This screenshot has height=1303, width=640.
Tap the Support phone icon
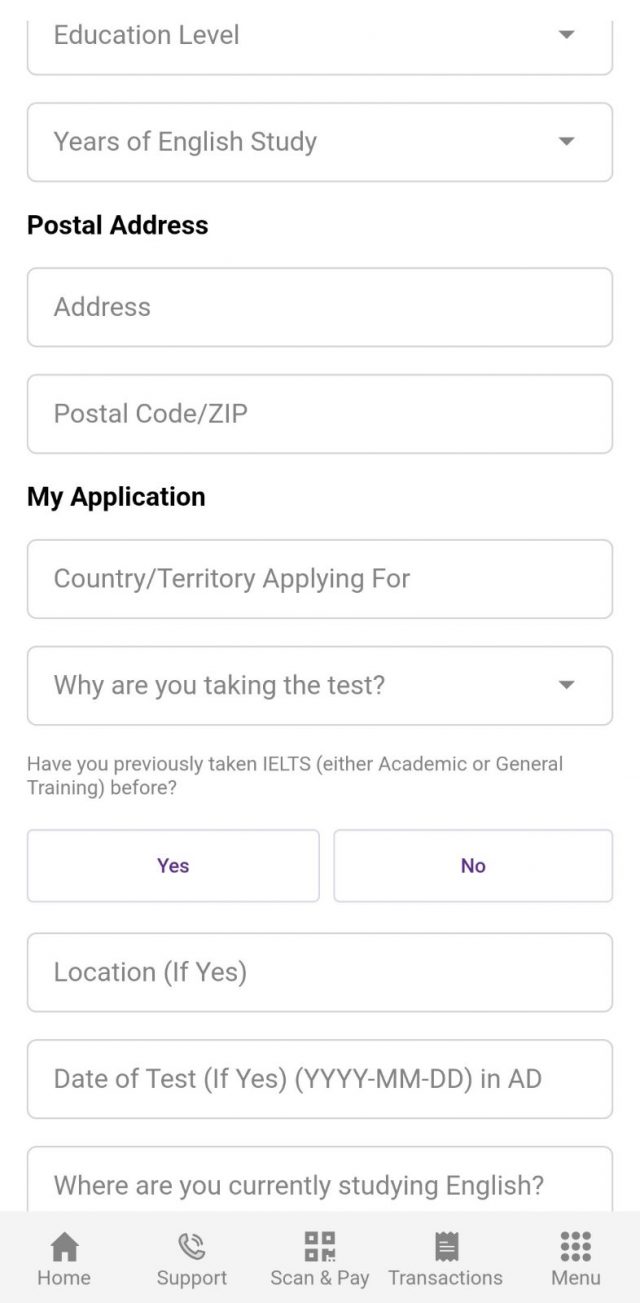191,1246
